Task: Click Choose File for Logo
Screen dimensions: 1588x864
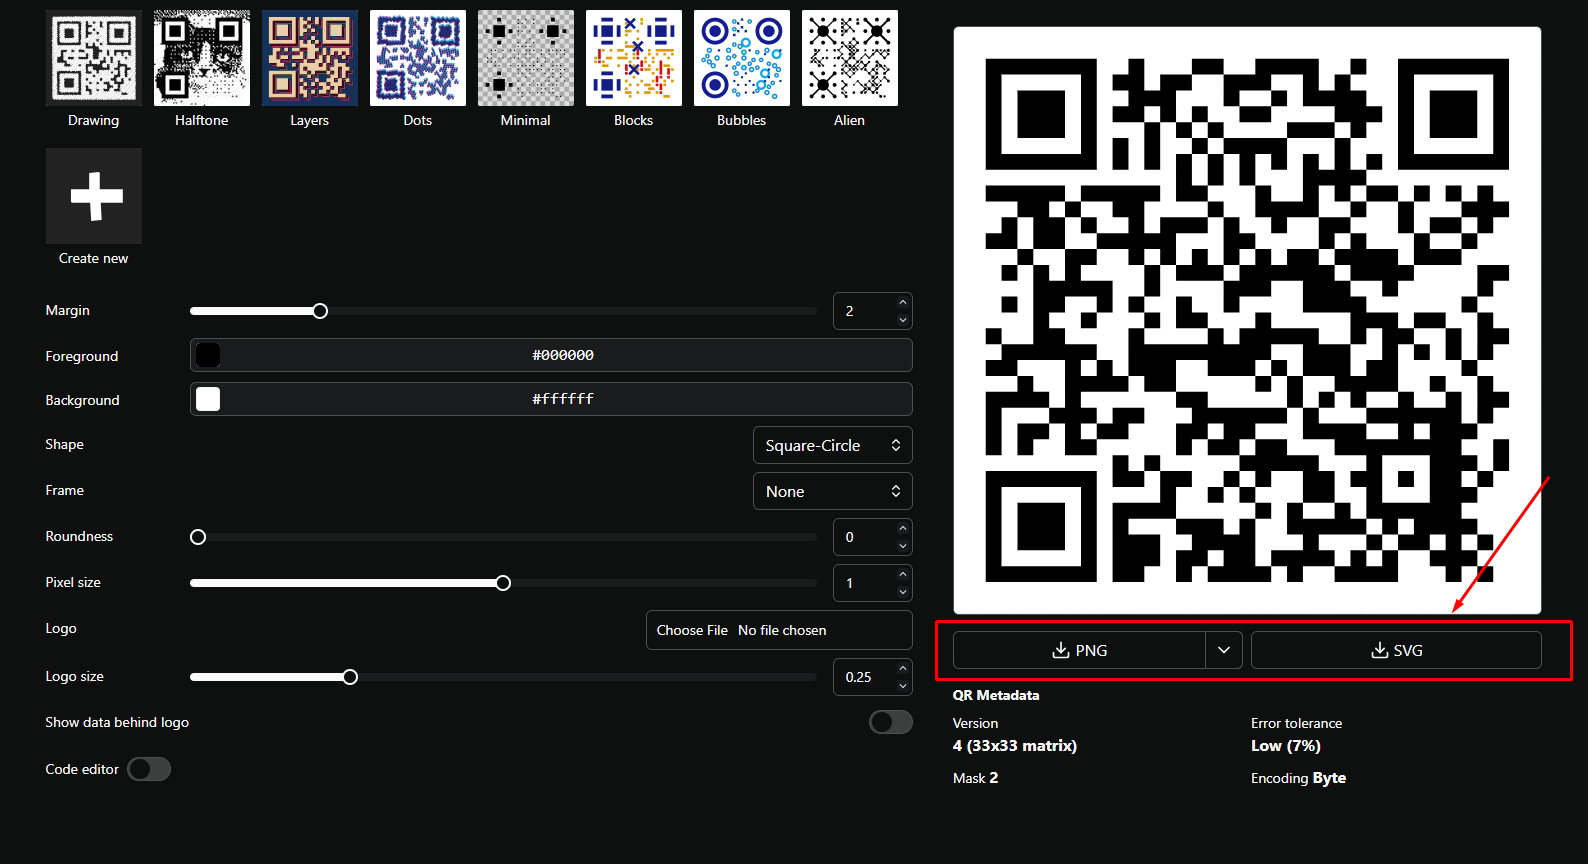Action: pos(692,630)
